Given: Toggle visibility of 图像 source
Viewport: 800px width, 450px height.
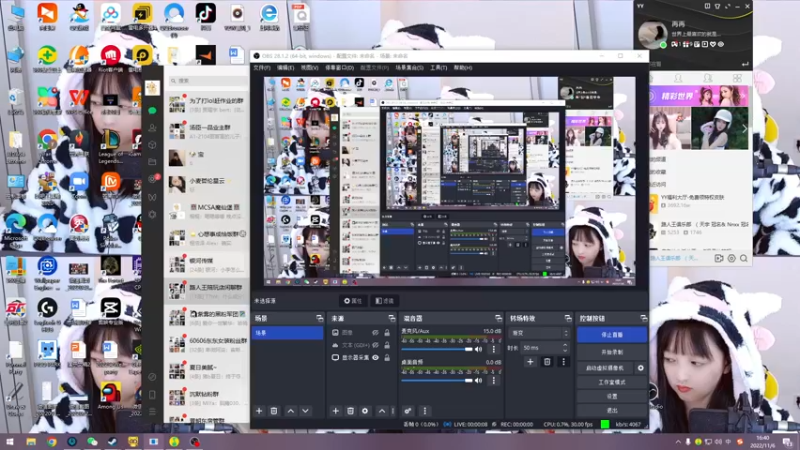Looking at the screenshot, I should pos(376,333).
